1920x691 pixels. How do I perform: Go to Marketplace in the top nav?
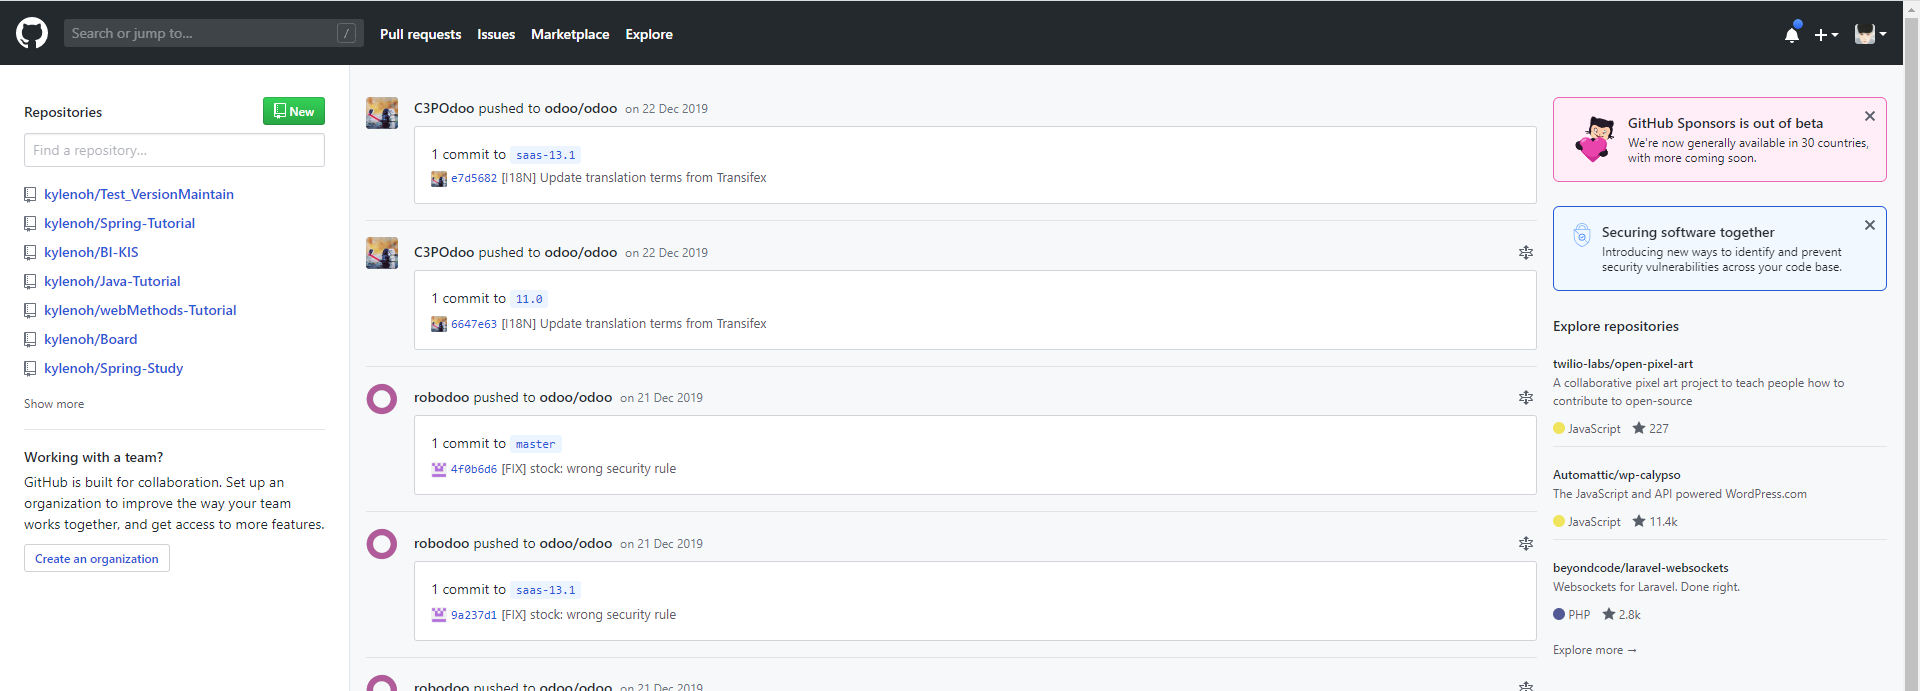pyautogui.click(x=570, y=34)
